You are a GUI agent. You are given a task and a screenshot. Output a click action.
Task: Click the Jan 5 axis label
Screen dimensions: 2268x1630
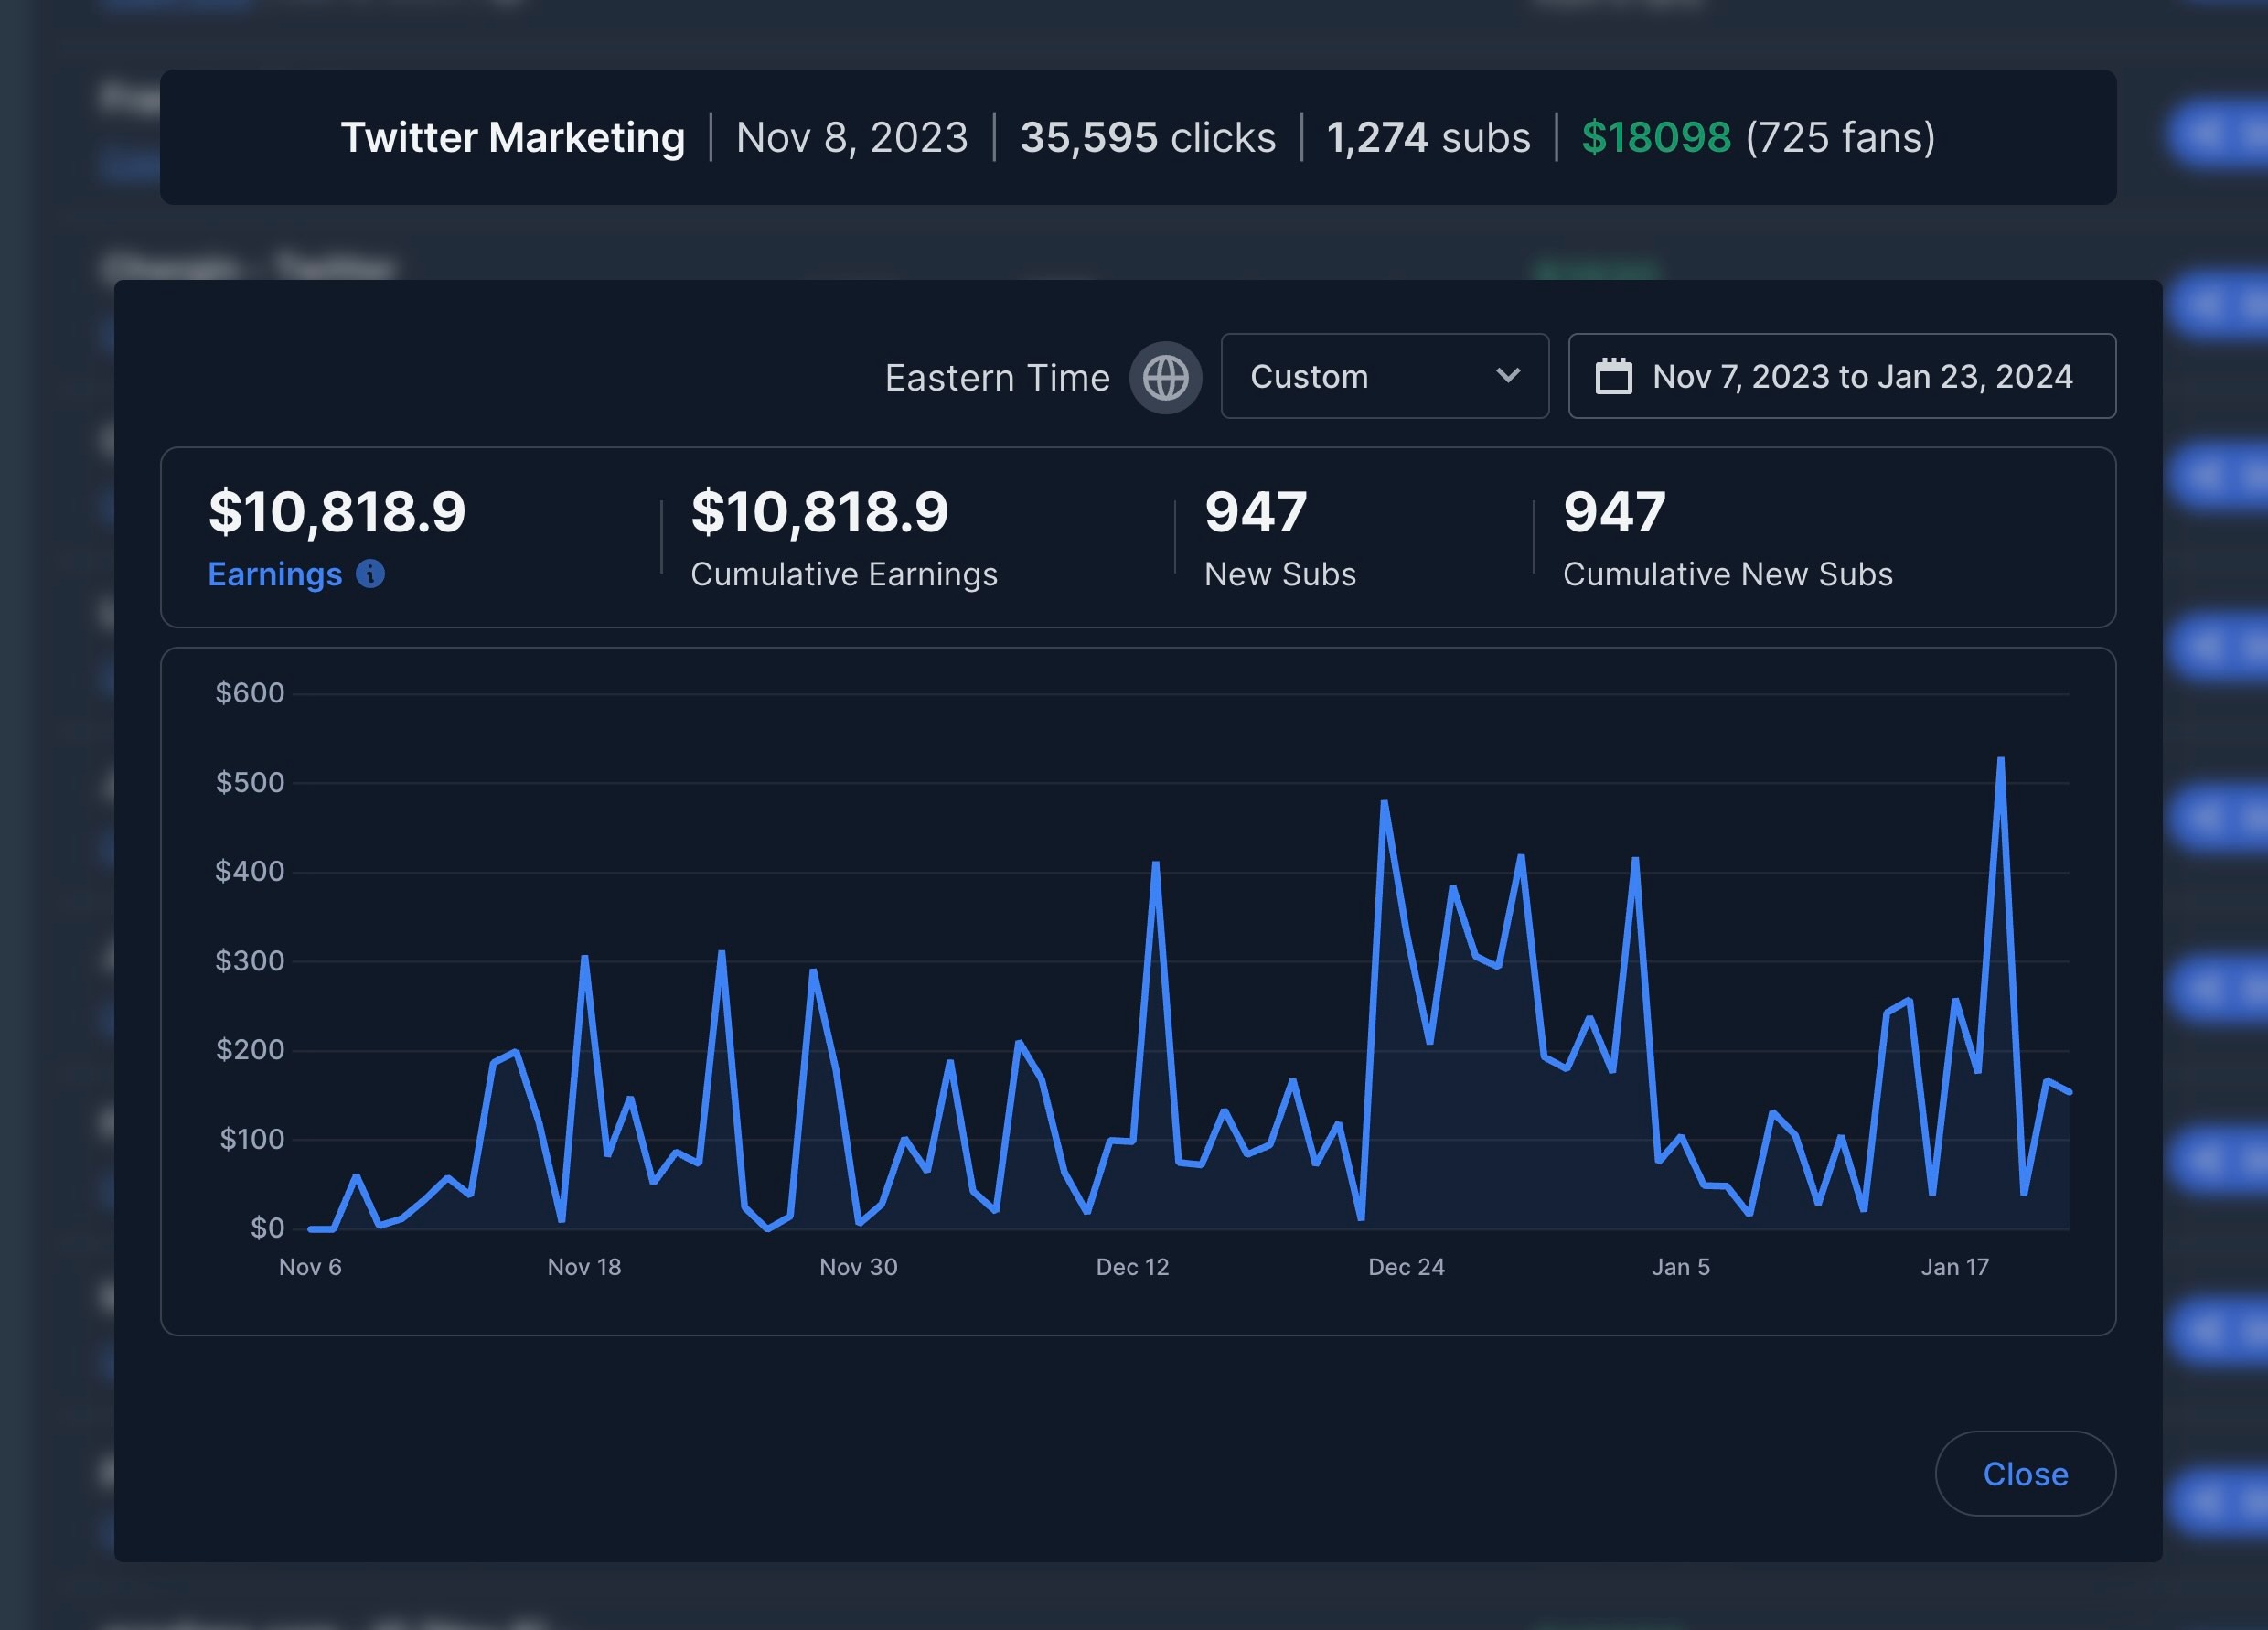click(1680, 1267)
